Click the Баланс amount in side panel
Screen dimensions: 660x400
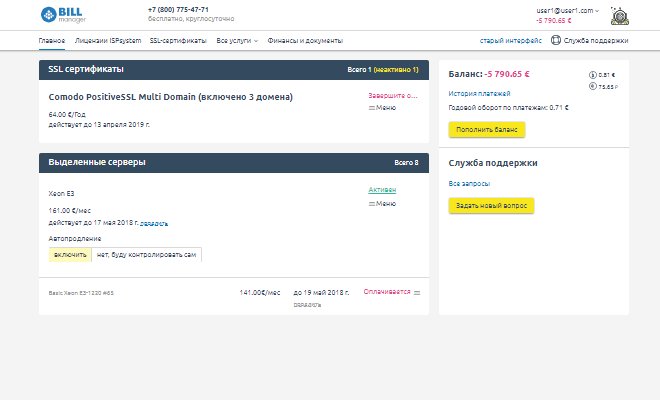pos(507,74)
